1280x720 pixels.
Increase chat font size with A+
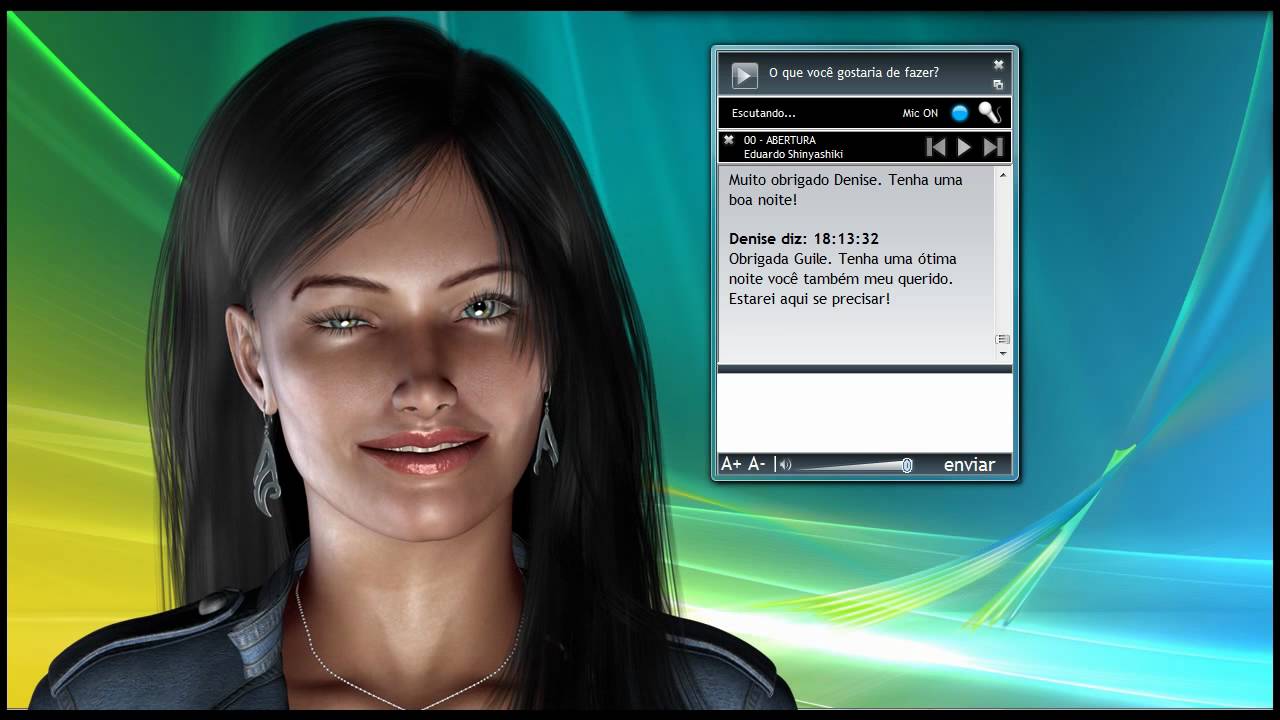tap(731, 464)
